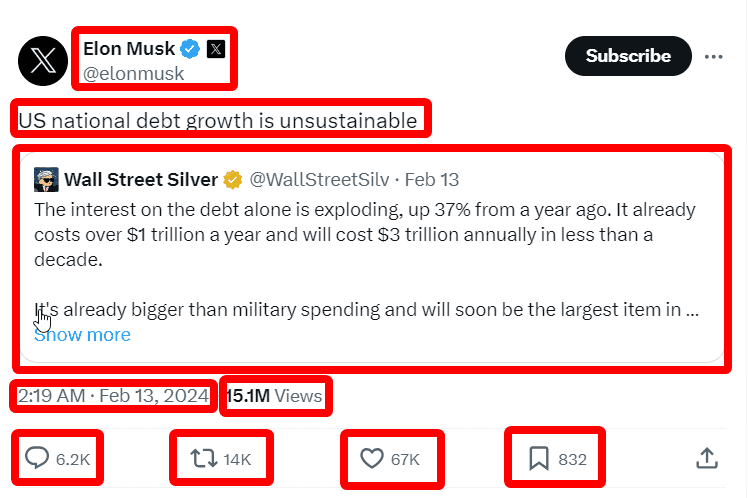Screen dimensions: 748x498
Task: Open the three-dot more options menu
Action: click(x=713, y=56)
